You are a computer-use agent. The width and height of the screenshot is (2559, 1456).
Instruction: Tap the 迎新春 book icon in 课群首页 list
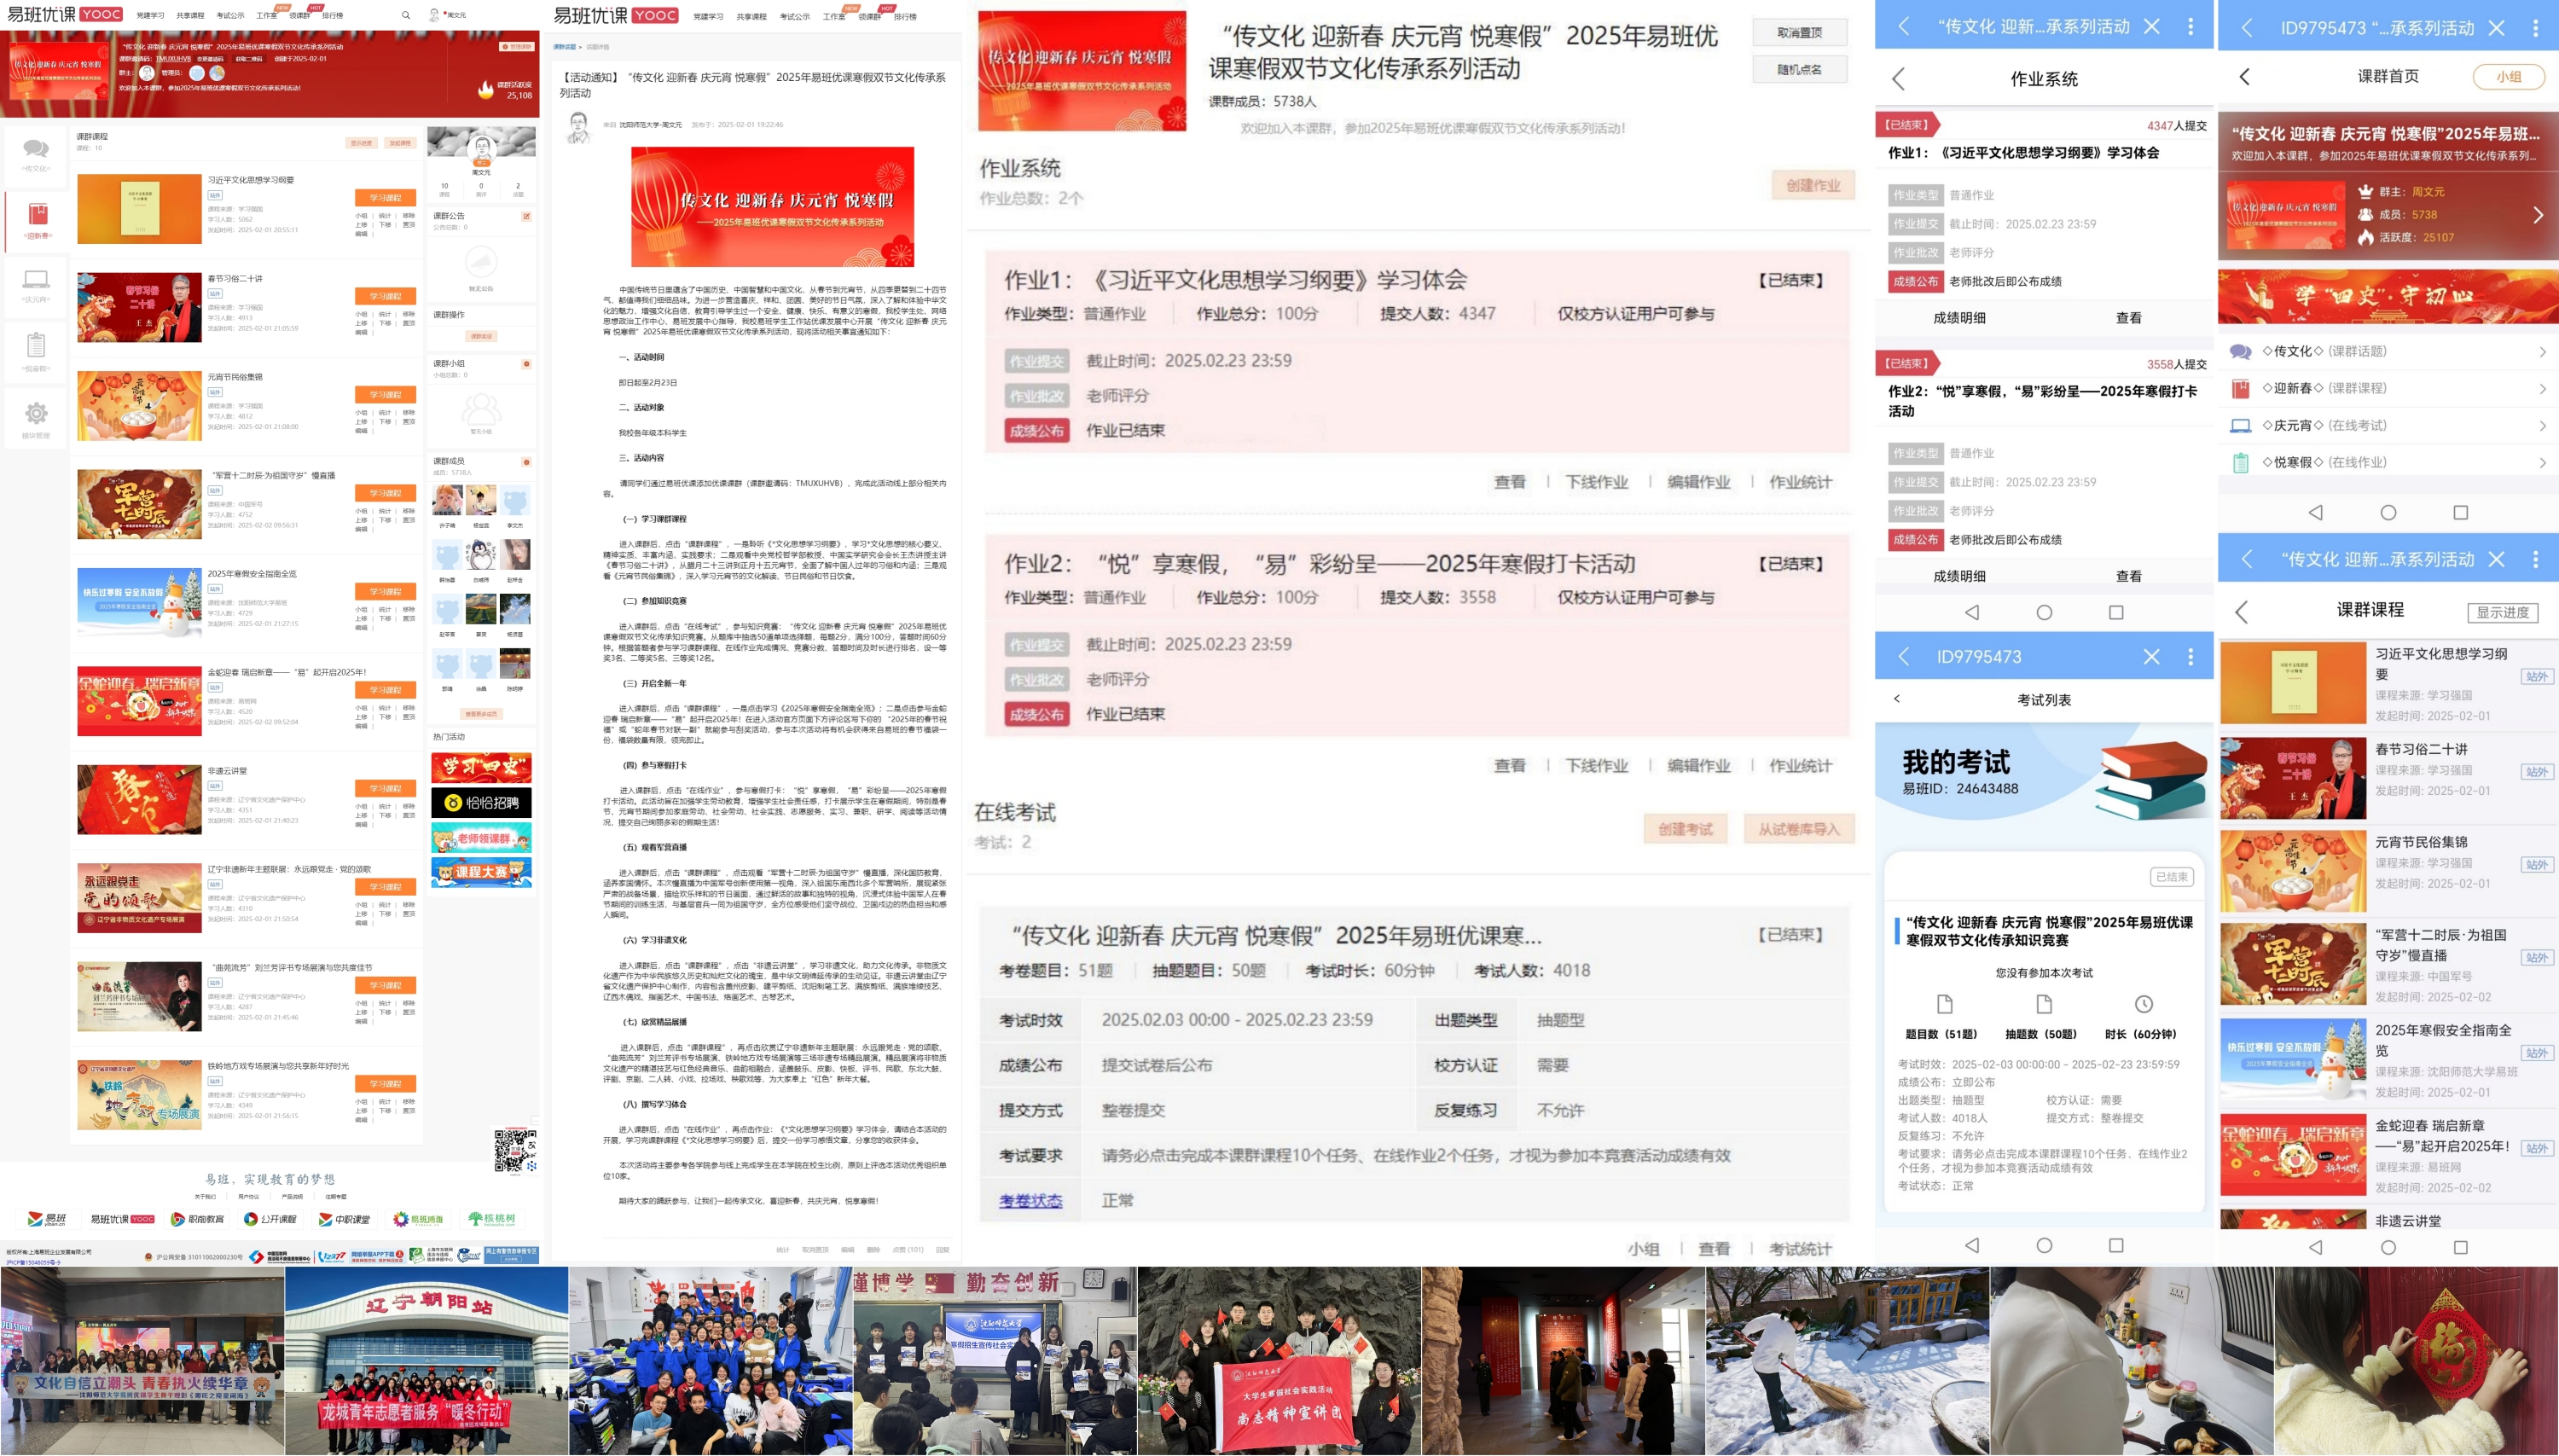click(2241, 389)
